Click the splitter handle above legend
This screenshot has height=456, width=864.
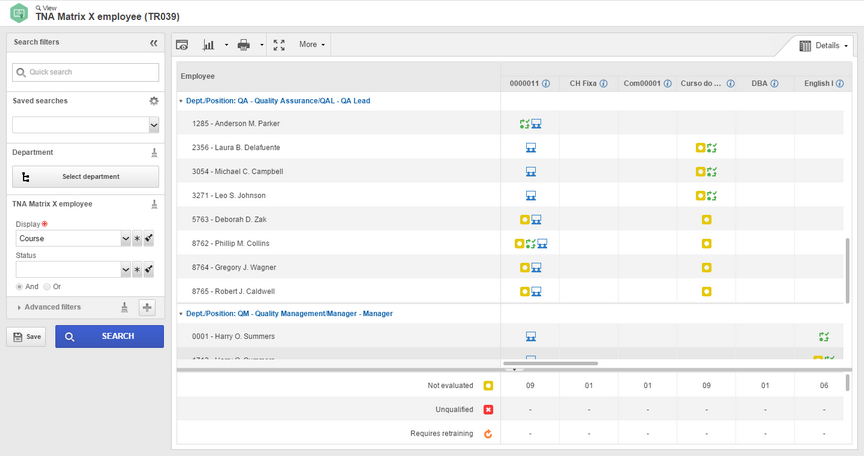coord(514,370)
